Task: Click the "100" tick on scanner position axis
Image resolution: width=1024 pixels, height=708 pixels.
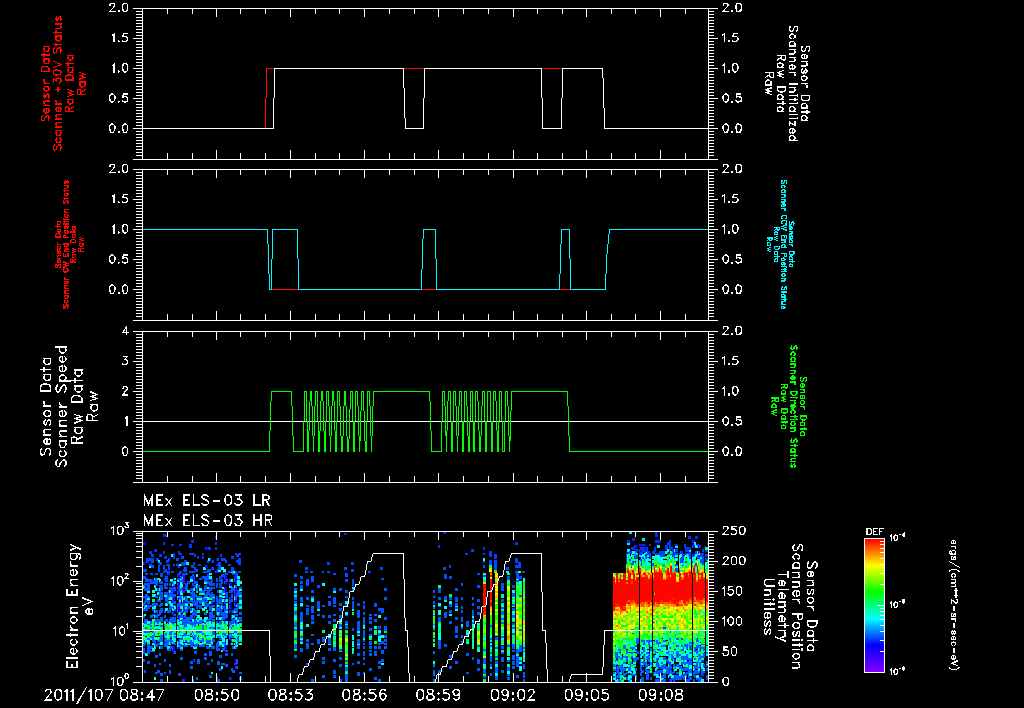Action: point(733,621)
